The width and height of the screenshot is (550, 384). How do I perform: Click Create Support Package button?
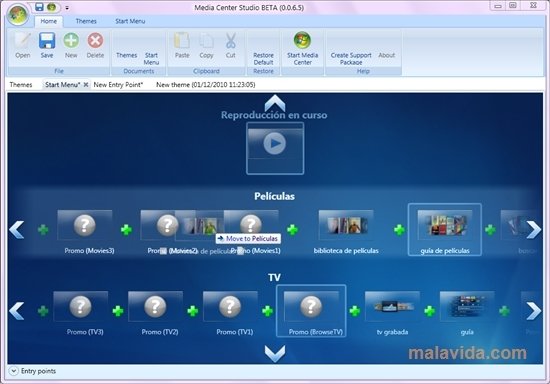351,59
